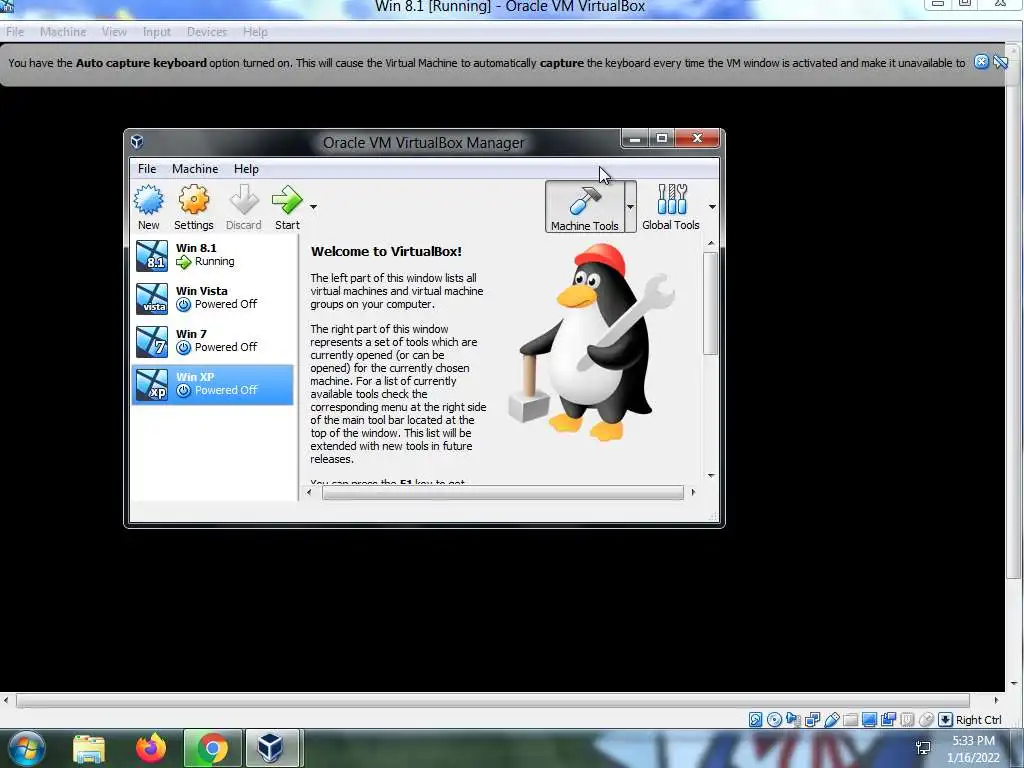Click the CPU chip status icon

tap(907, 720)
